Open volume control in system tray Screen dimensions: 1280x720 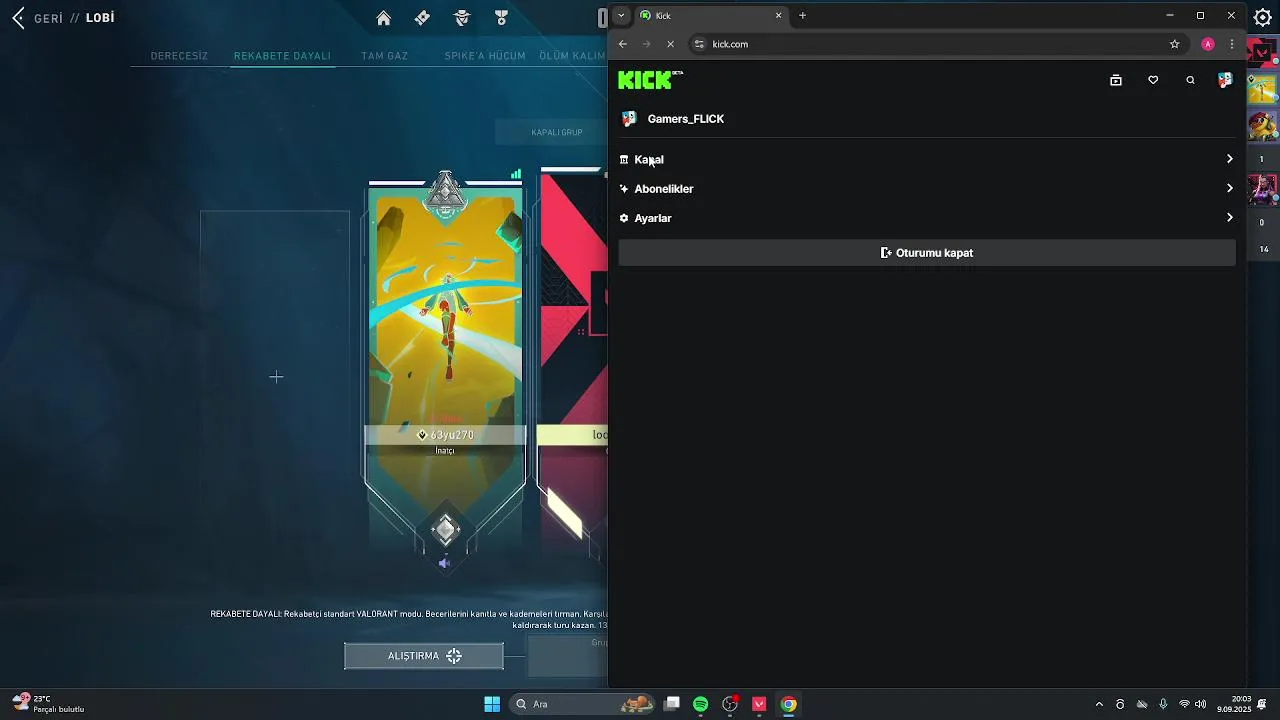tap(1200, 704)
